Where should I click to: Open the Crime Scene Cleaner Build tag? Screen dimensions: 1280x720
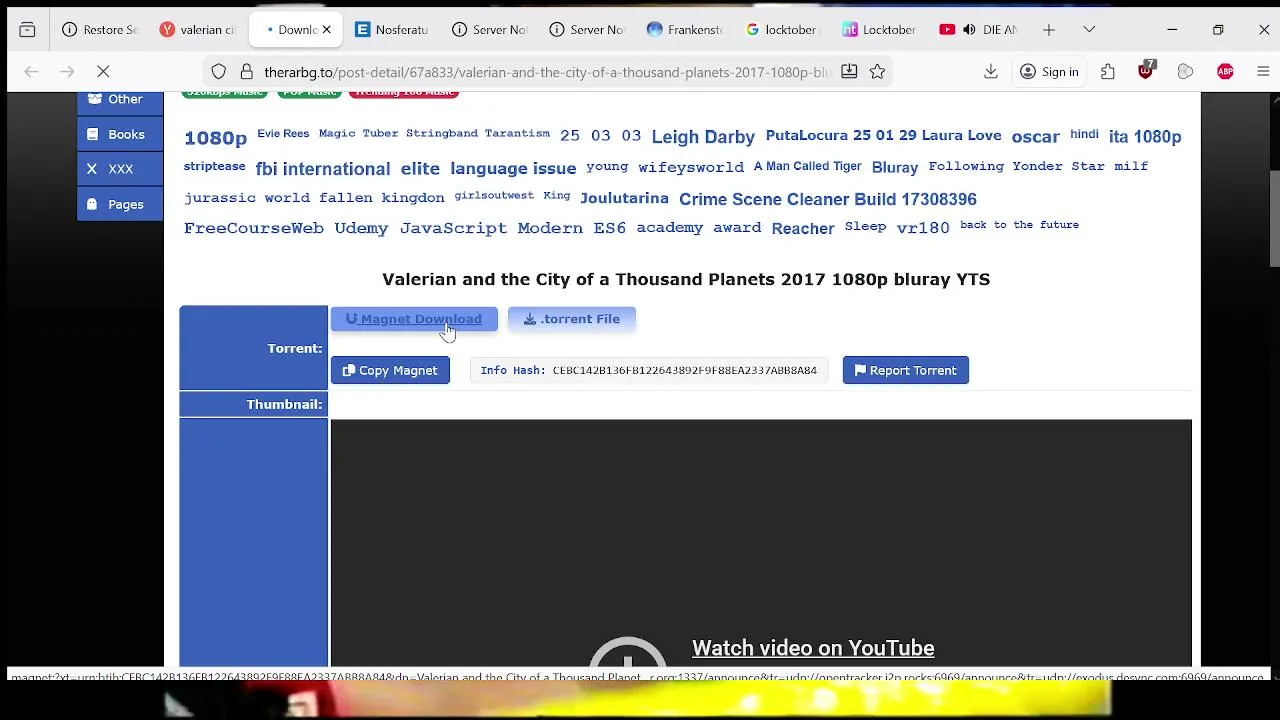pos(828,199)
